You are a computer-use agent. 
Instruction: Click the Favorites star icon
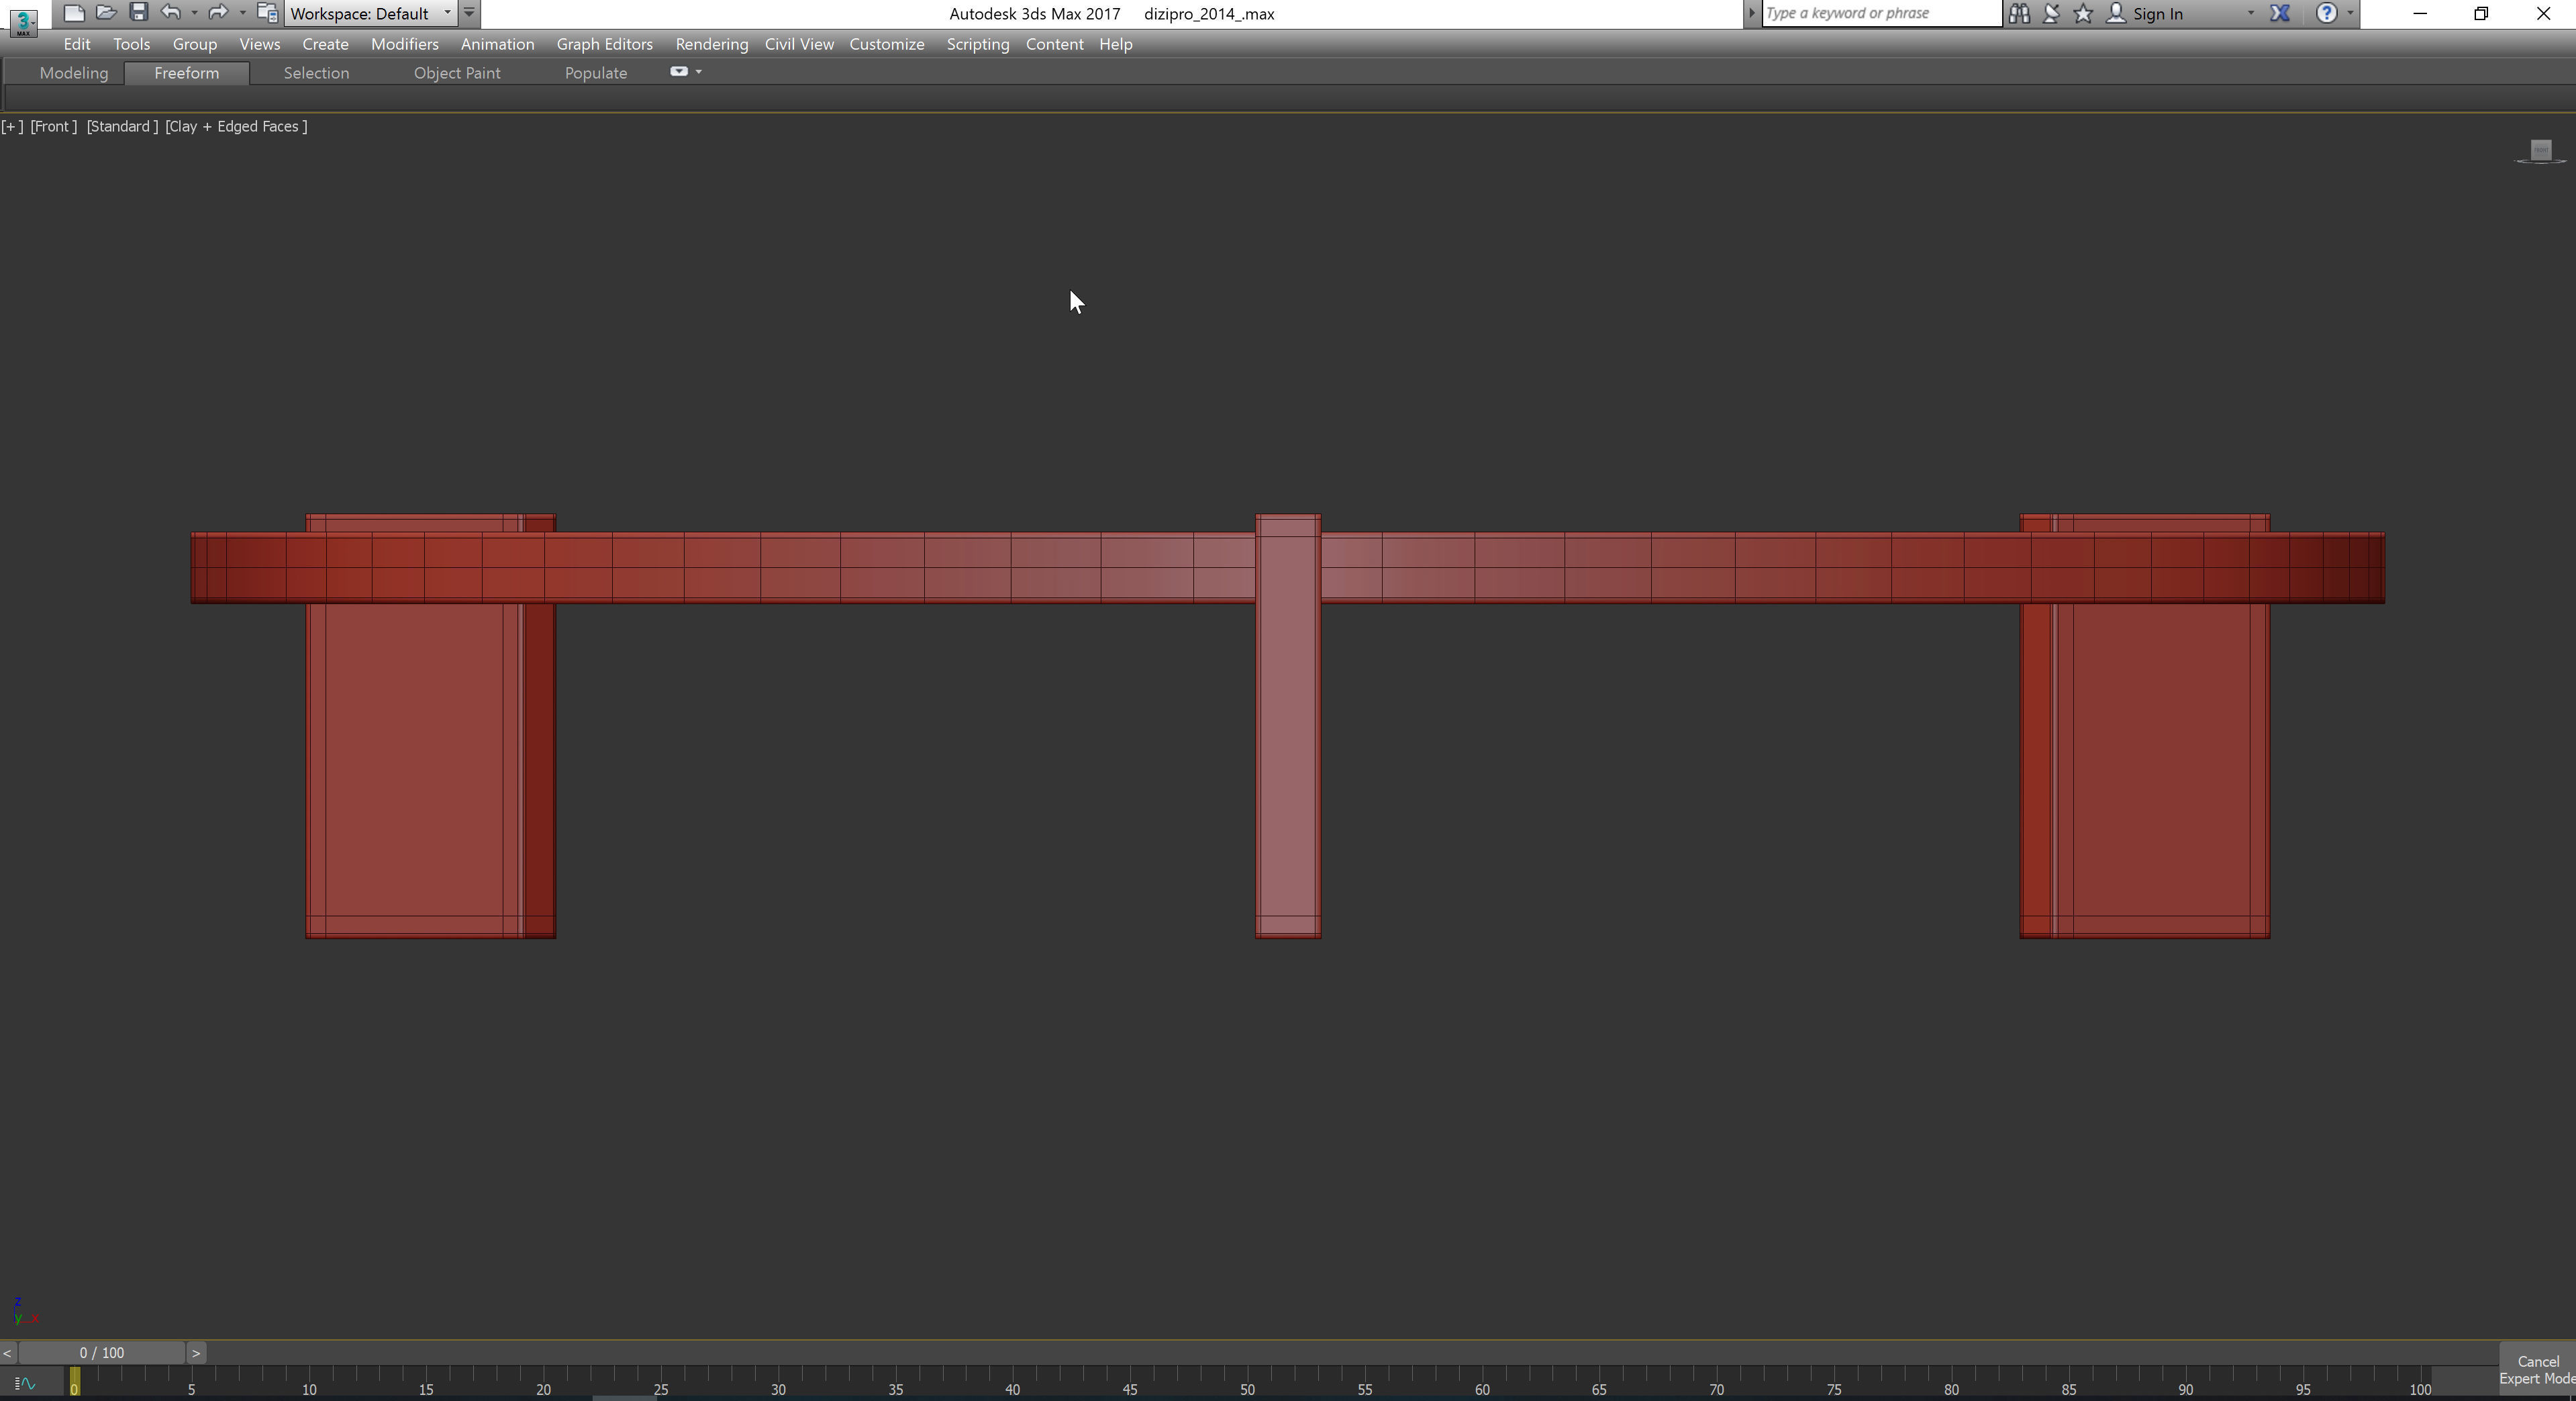point(2083,13)
